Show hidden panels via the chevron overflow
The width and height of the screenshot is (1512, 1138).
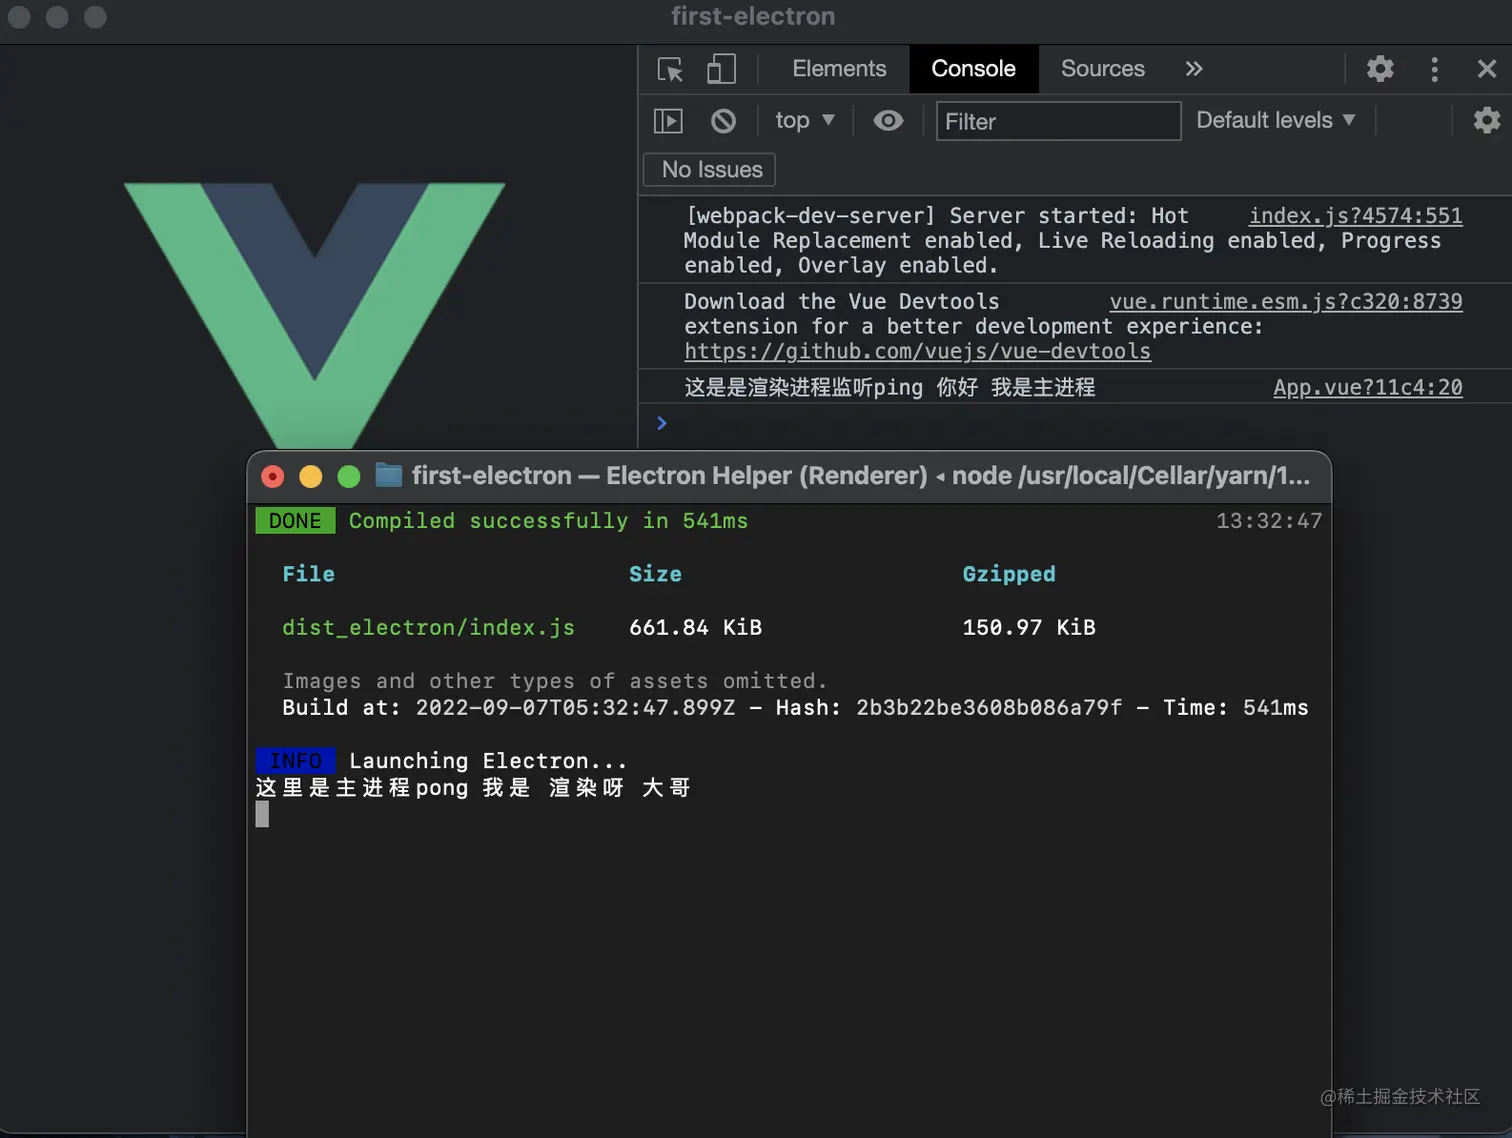(x=1193, y=69)
